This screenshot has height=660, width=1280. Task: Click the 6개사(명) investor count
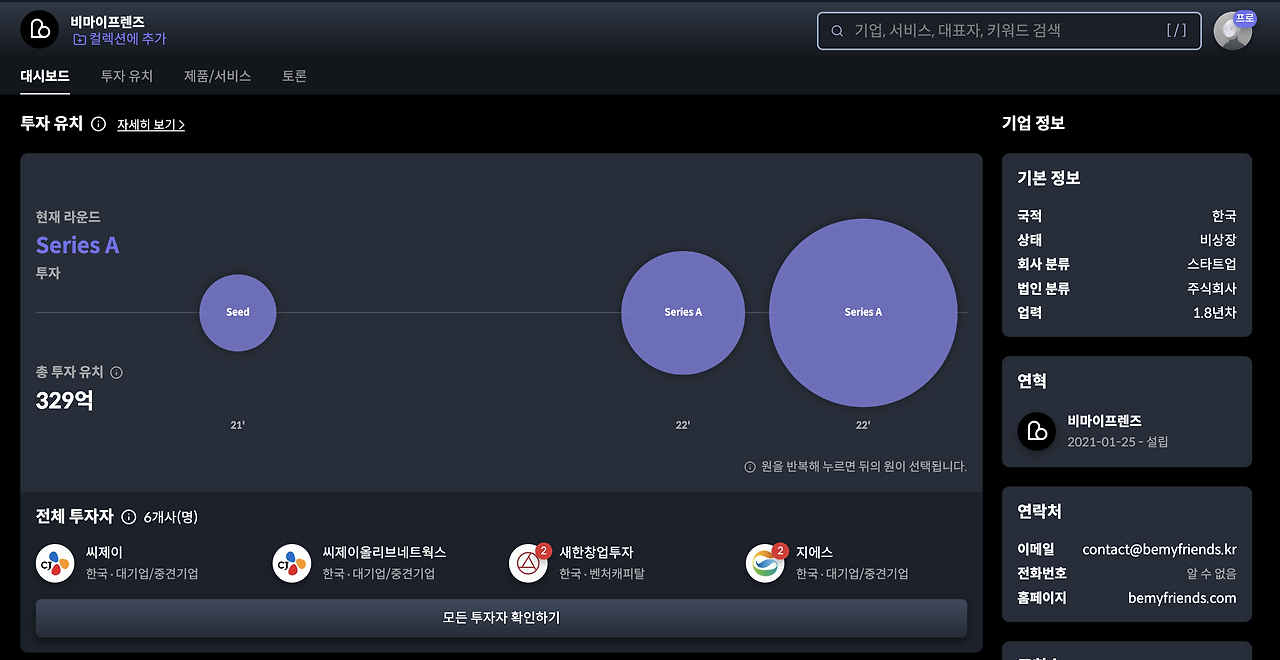point(171,517)
